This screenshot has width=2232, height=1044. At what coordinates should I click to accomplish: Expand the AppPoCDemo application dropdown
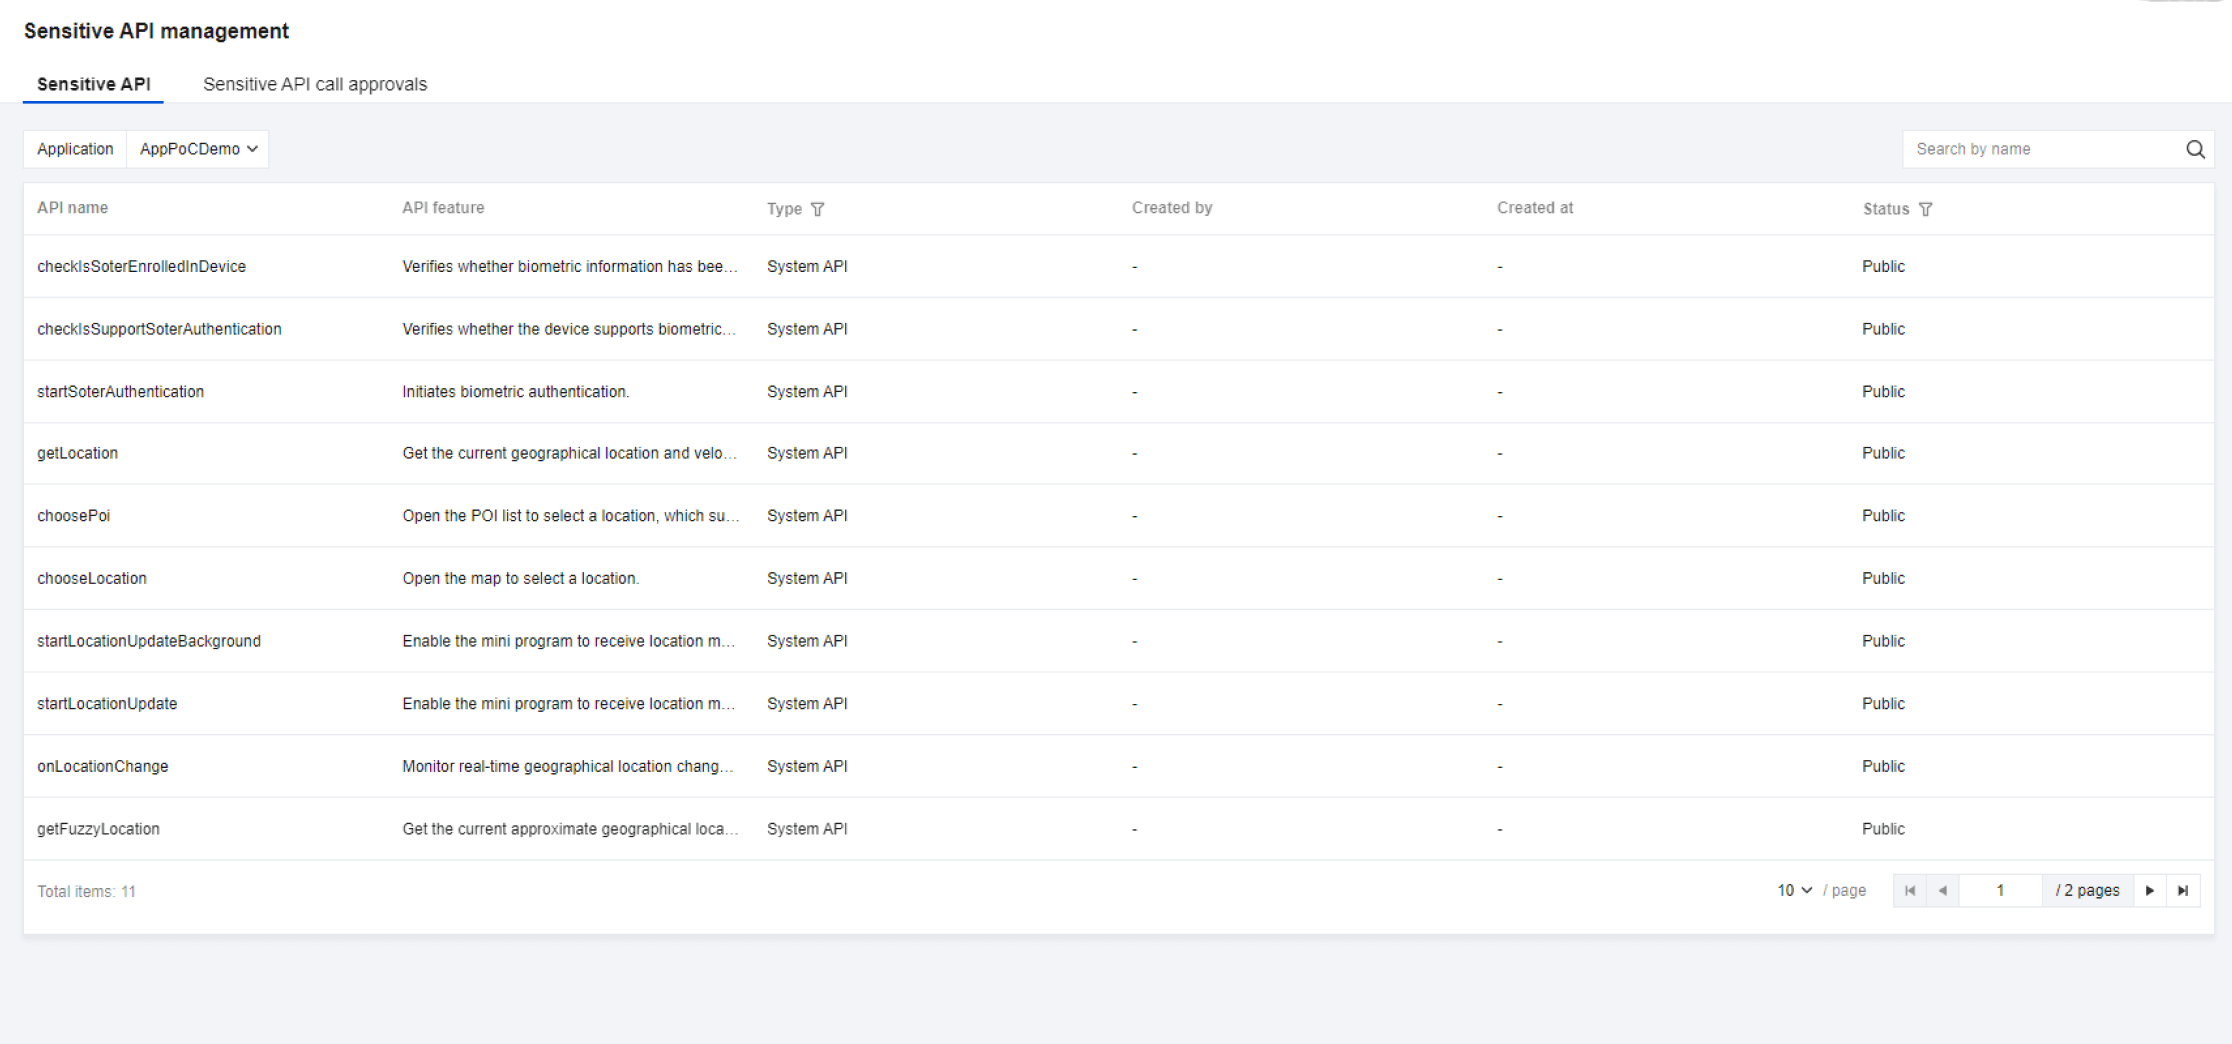[198, 149]
